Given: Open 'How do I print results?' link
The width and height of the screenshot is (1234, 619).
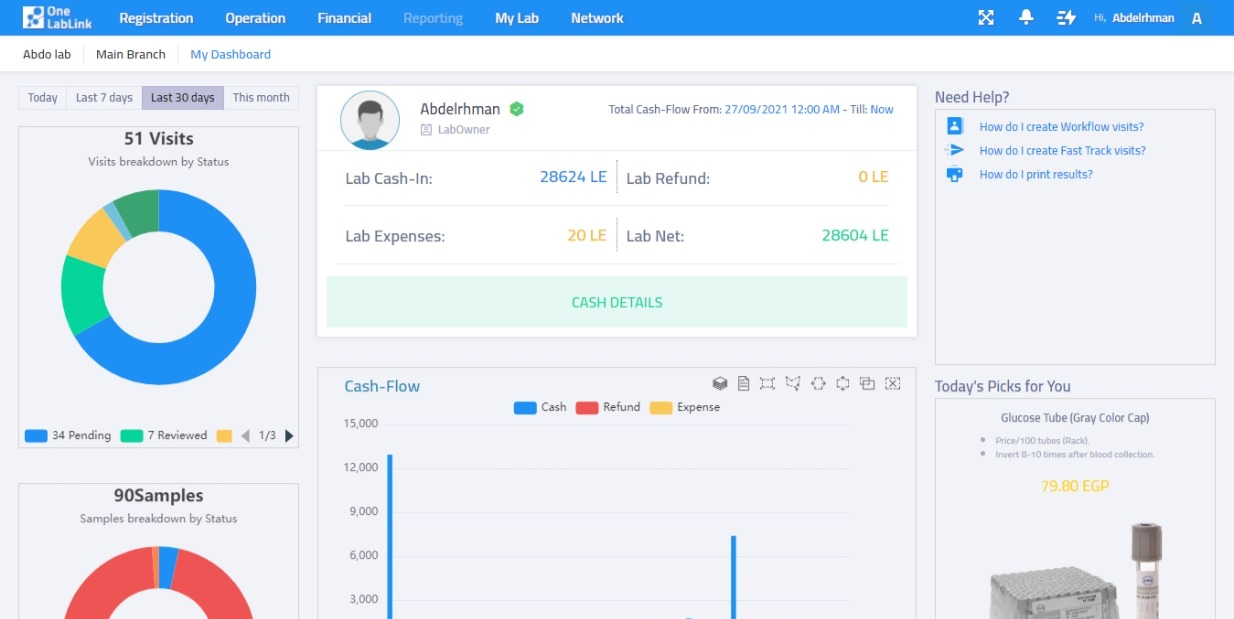Looking at the screenshot, I should click(x=1036, y=175).
